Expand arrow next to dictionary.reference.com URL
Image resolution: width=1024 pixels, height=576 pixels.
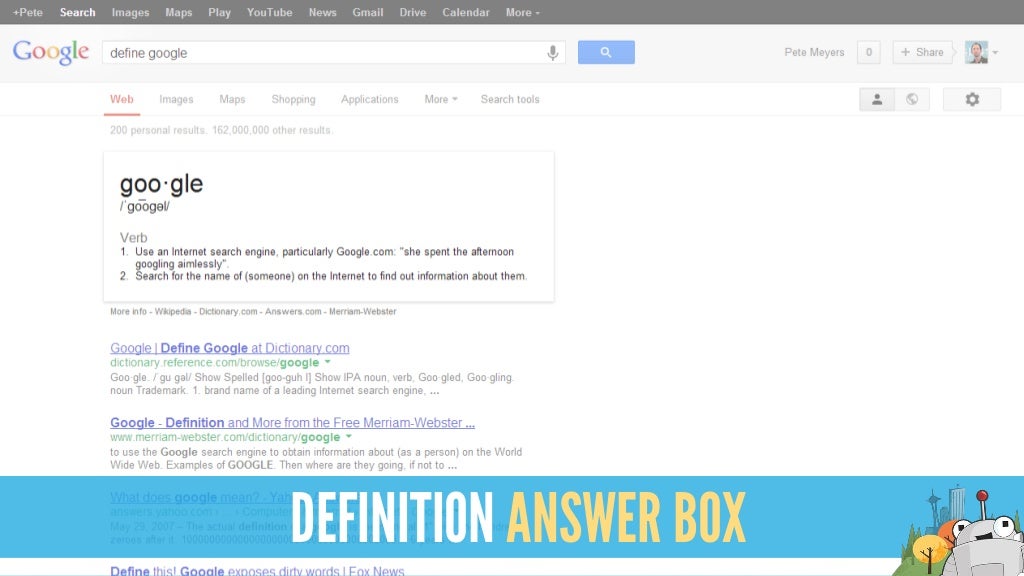tap(328, 362)
